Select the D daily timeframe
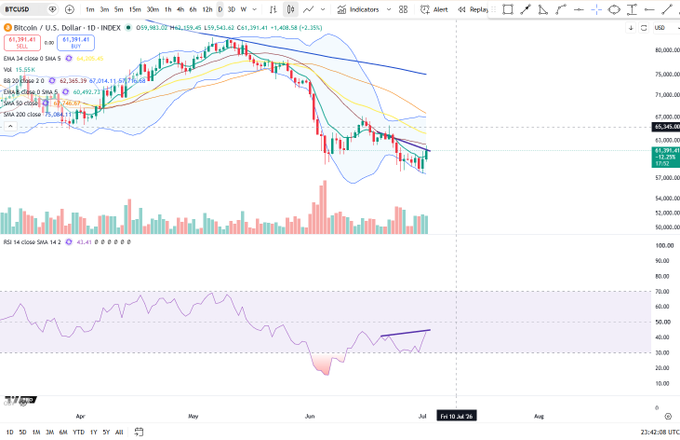 220,10
